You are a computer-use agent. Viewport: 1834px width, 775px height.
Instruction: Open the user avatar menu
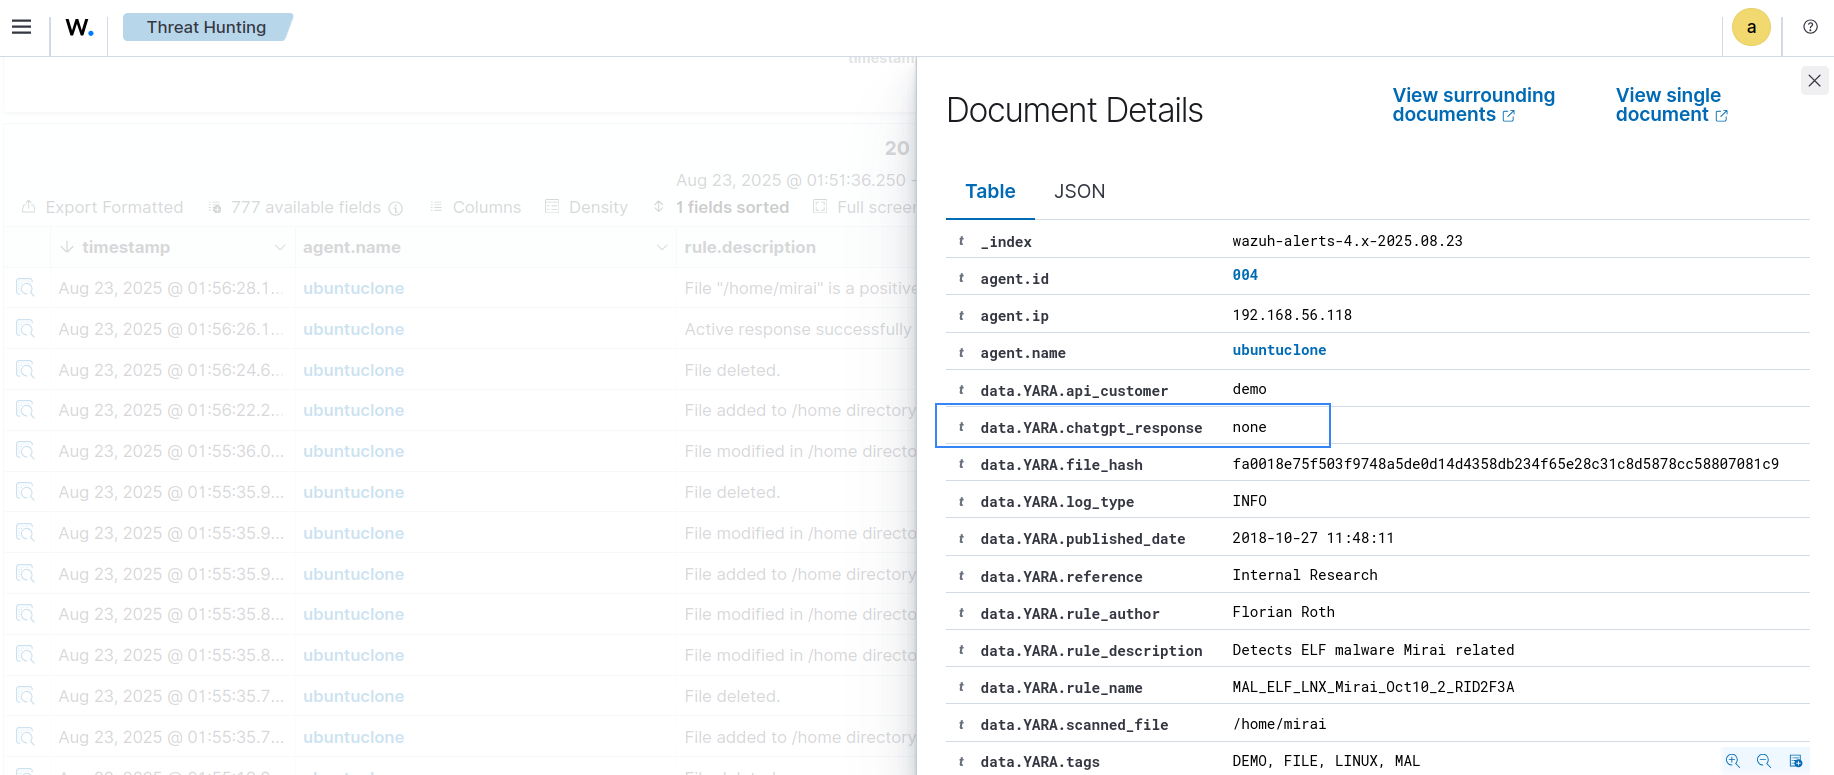tap(1751, 27)
